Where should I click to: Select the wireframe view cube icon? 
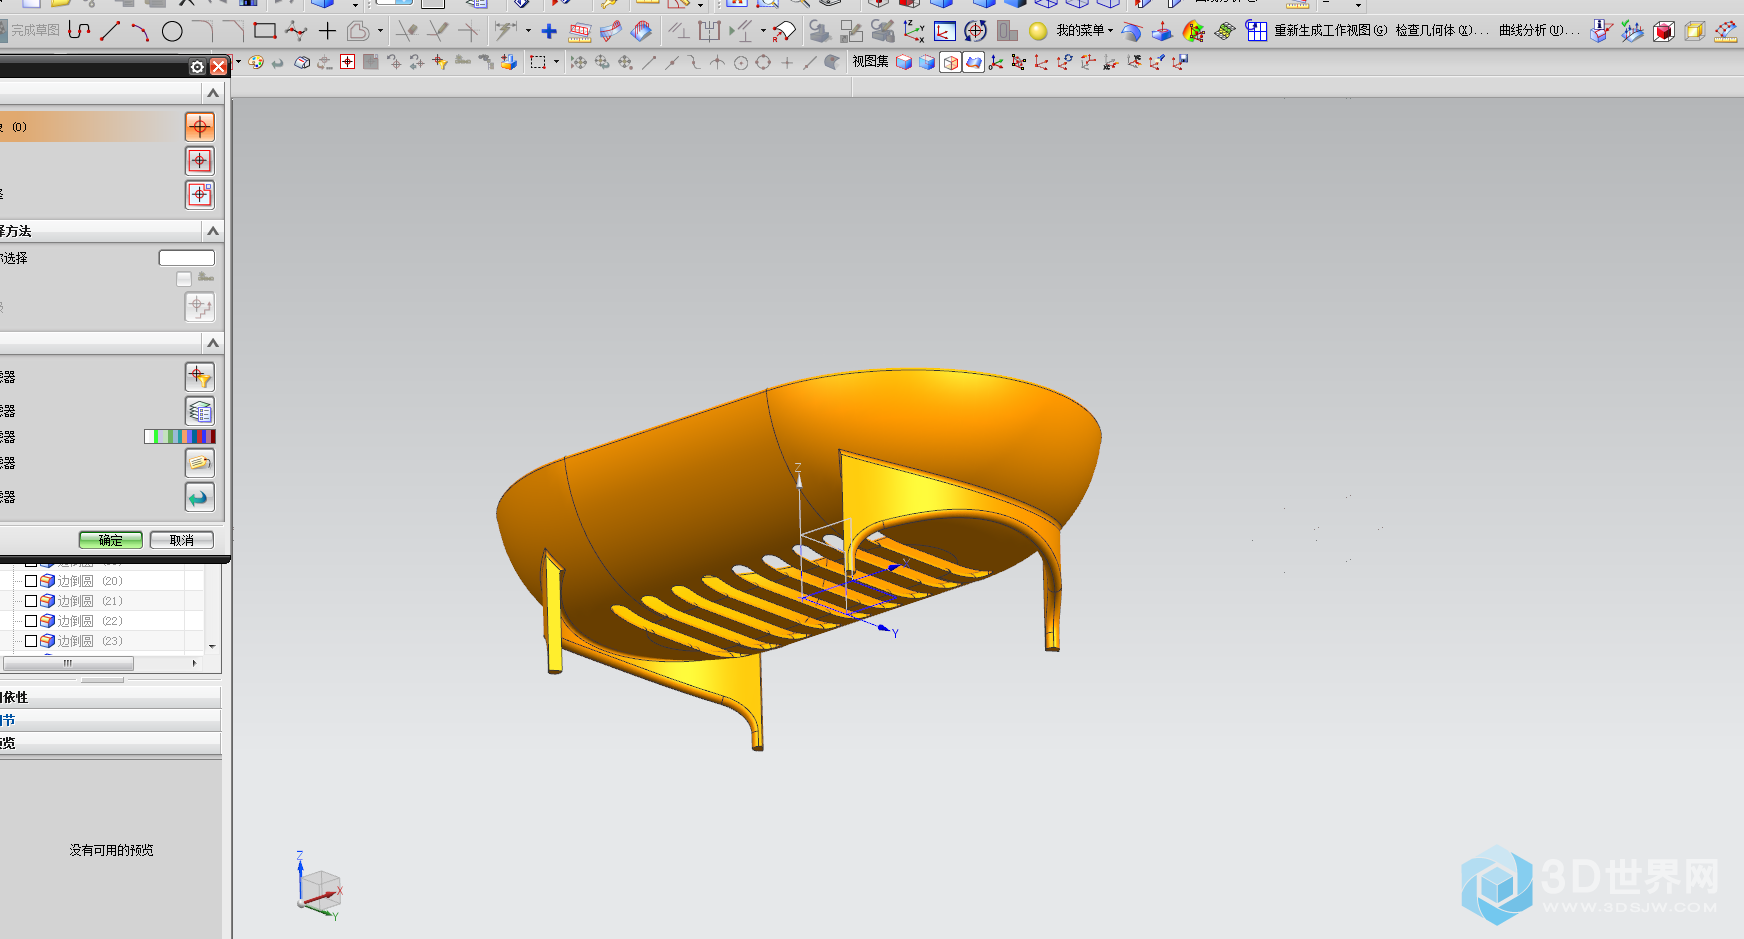950,62
